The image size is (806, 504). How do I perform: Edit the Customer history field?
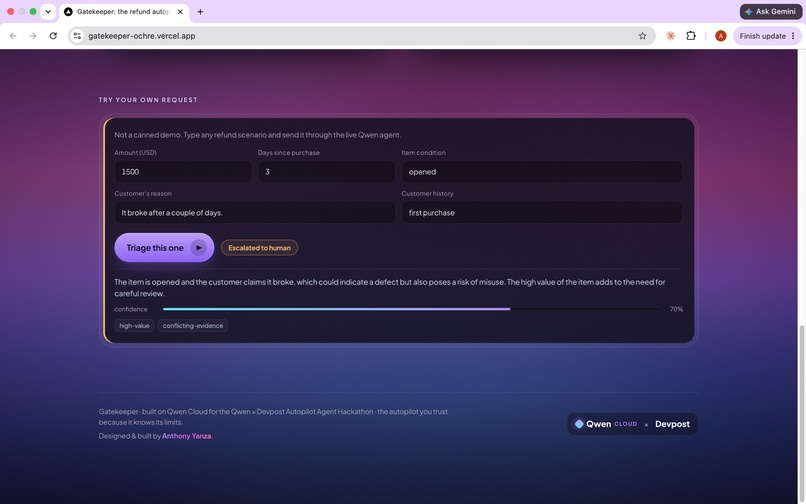point(542,212)
